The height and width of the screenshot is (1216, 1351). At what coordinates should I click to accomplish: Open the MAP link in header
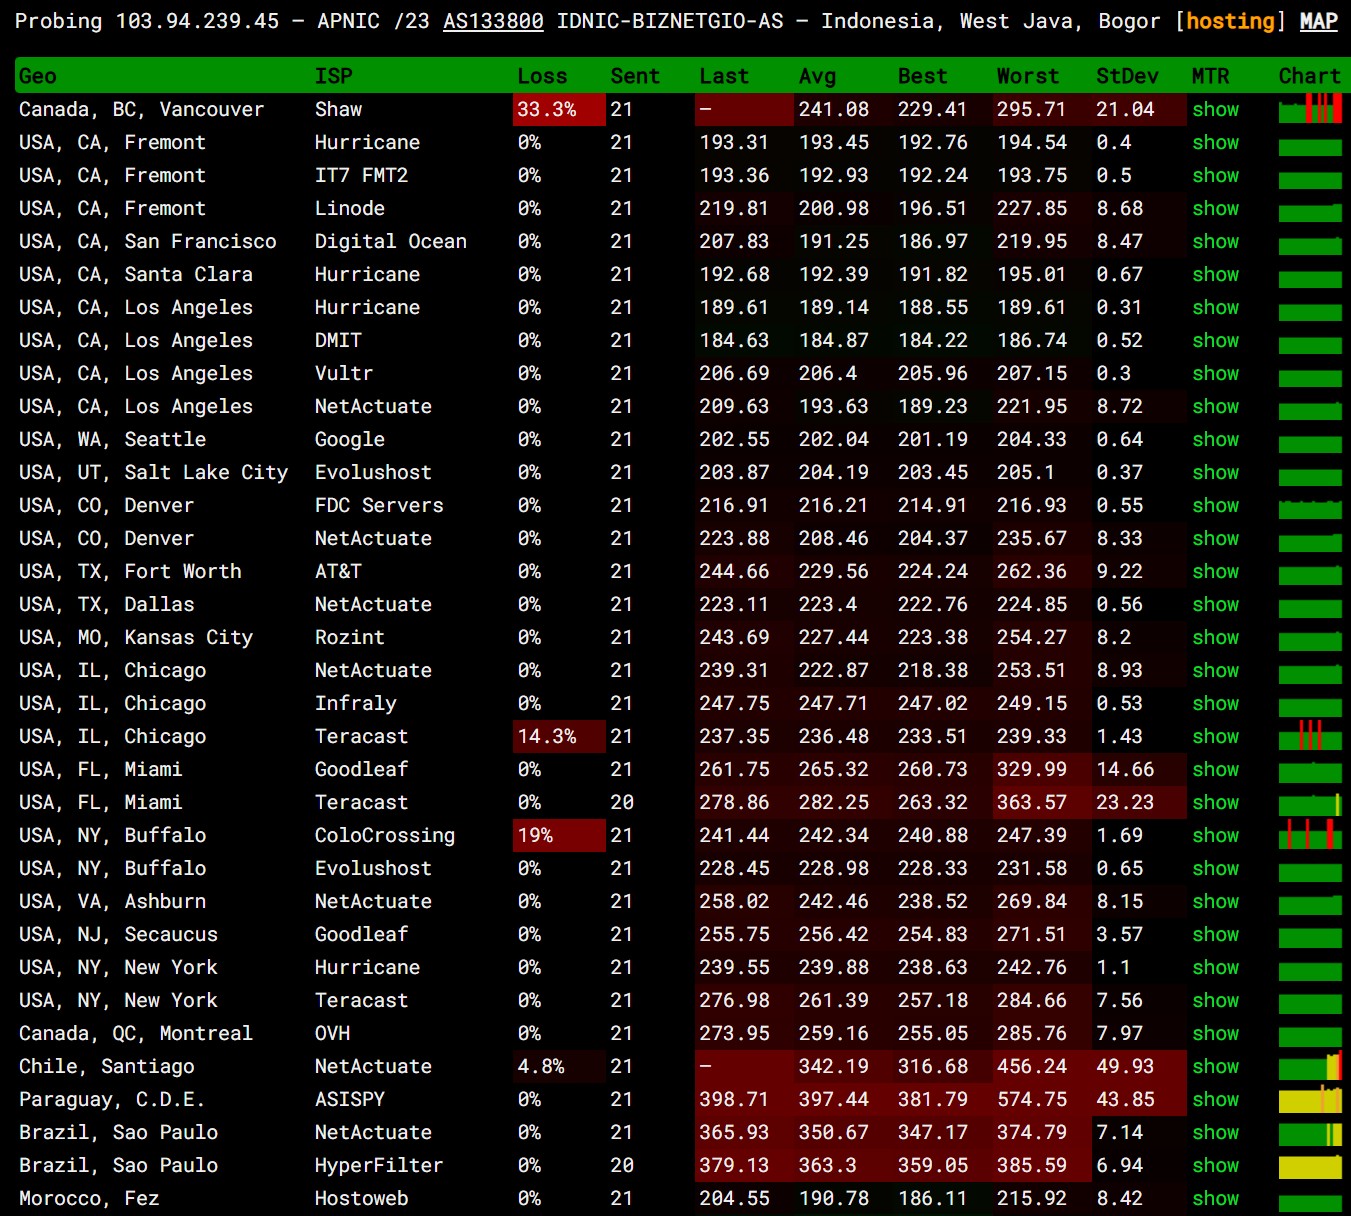point(1318,21)
